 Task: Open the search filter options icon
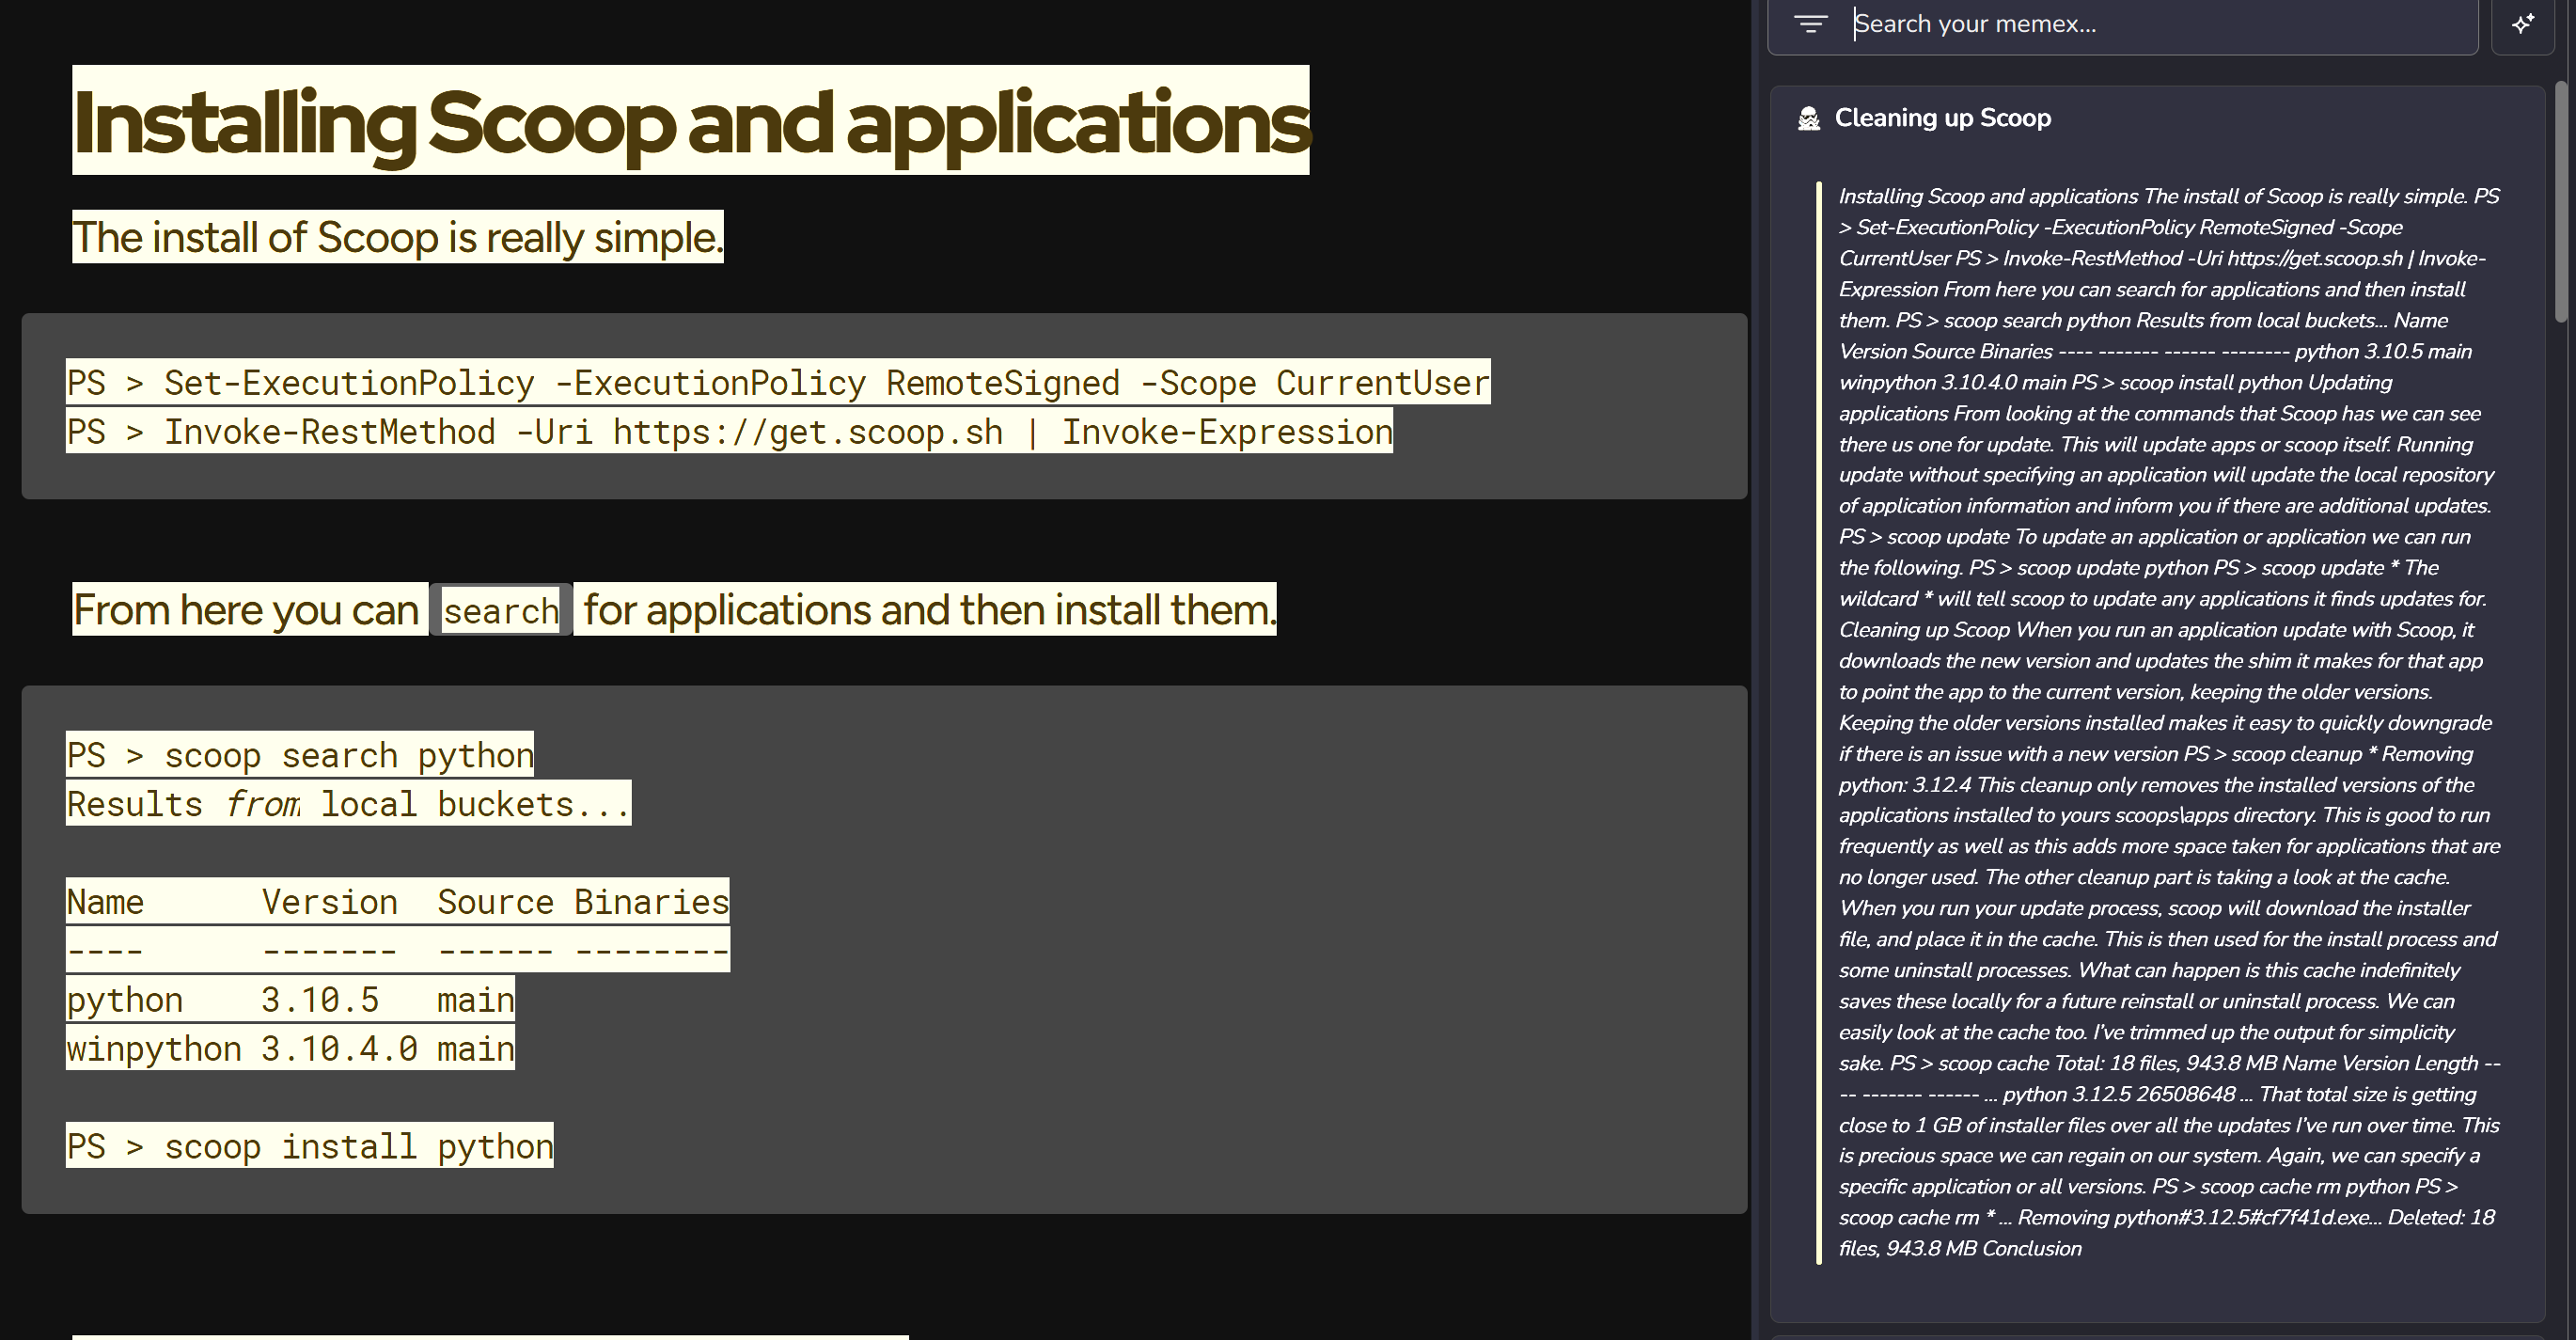1810,24
